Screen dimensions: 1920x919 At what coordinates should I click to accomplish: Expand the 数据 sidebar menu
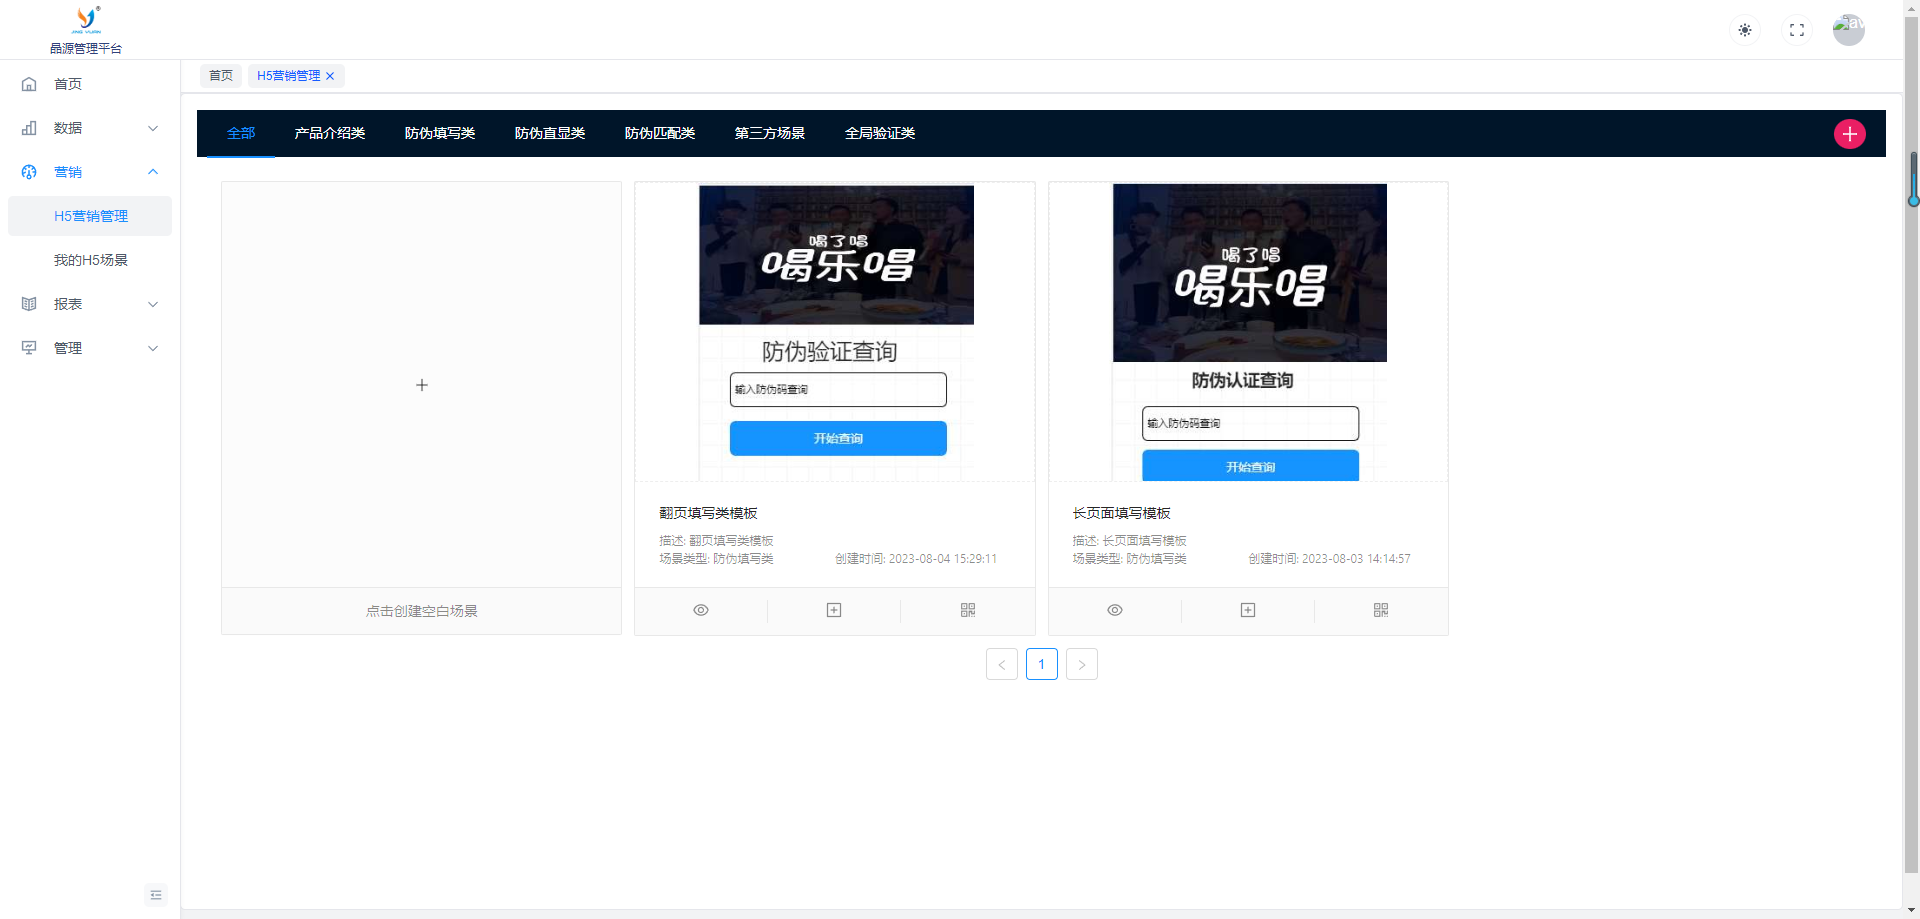(153, 128)
